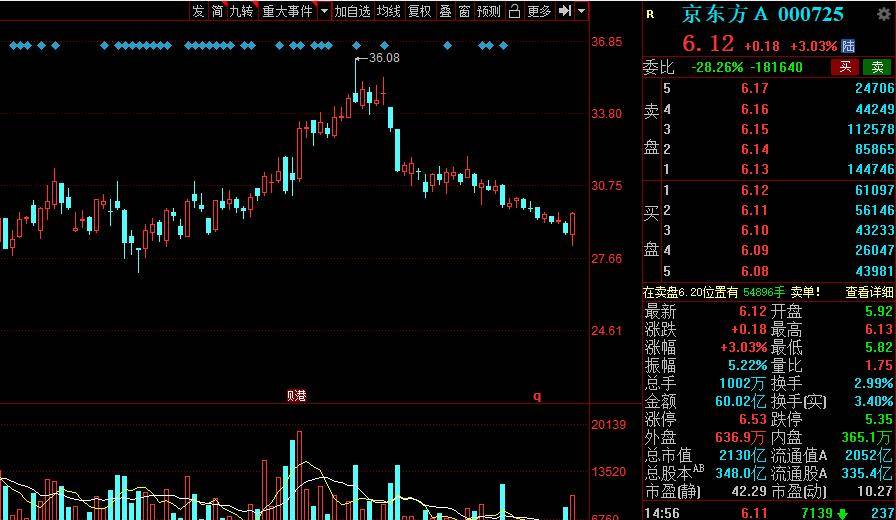Click buy level 3 price 6.10

[x=754, y=230]
